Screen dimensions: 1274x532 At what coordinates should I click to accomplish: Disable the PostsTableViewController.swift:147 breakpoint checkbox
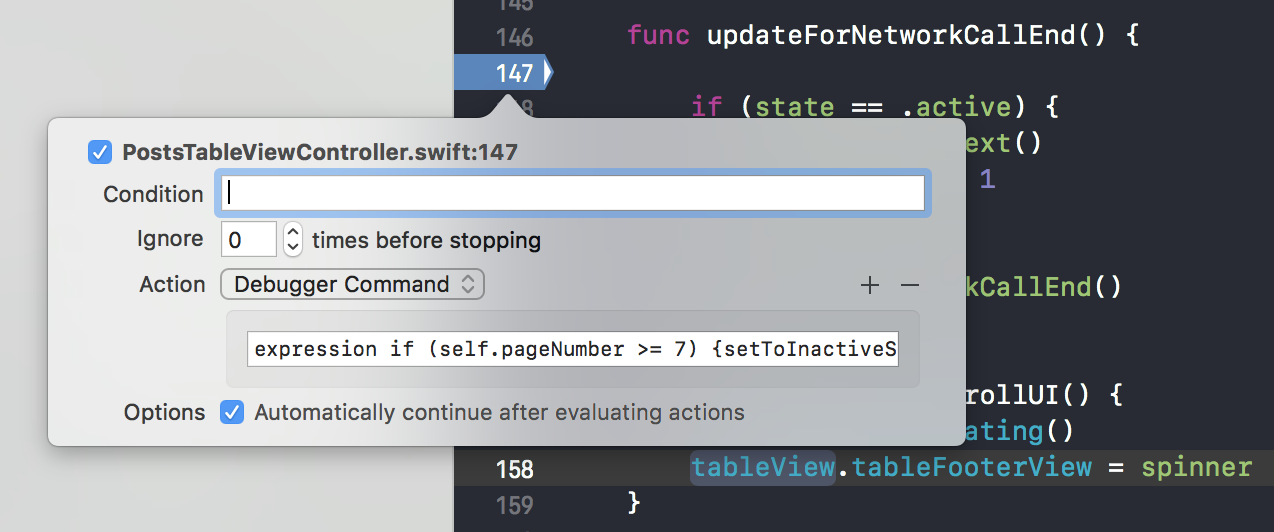pos(100,152)
